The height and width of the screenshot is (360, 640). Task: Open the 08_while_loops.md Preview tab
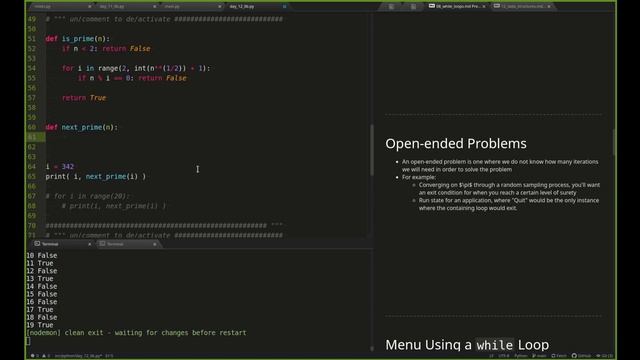[456, 7]
